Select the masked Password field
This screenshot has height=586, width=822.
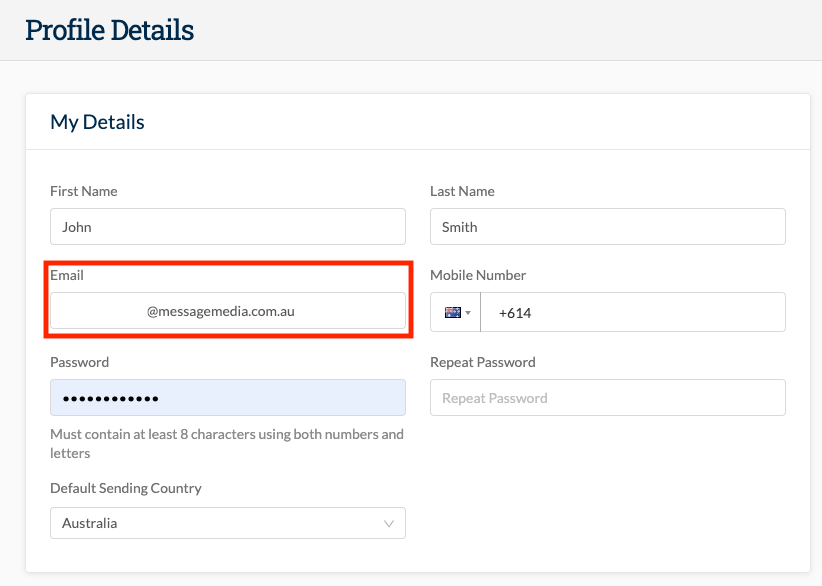227,397
